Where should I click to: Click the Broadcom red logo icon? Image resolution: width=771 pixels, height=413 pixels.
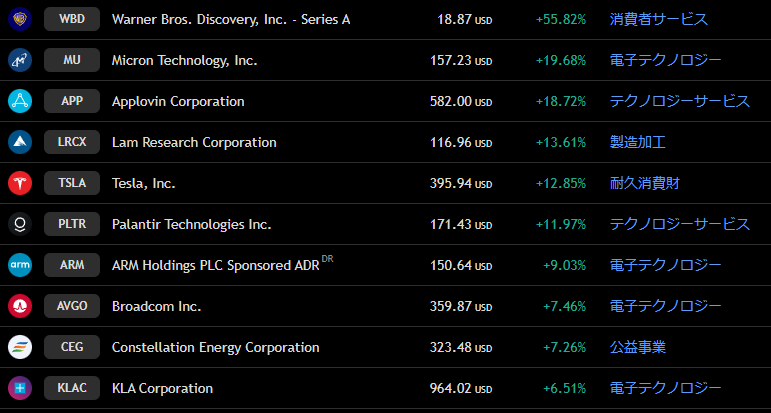[20, 306]
